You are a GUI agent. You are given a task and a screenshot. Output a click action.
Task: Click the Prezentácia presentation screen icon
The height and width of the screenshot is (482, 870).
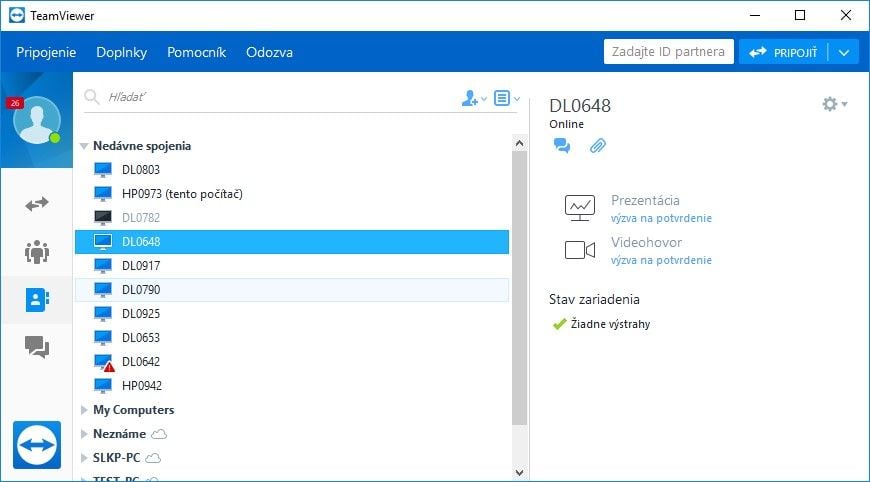point(580,208)
